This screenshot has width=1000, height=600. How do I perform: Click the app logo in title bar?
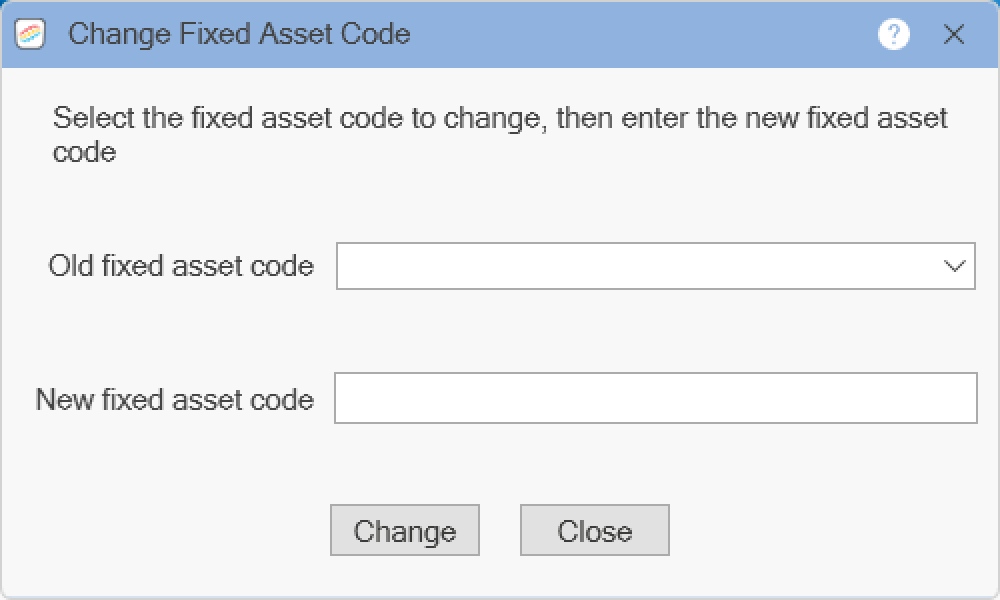point(31,35)
